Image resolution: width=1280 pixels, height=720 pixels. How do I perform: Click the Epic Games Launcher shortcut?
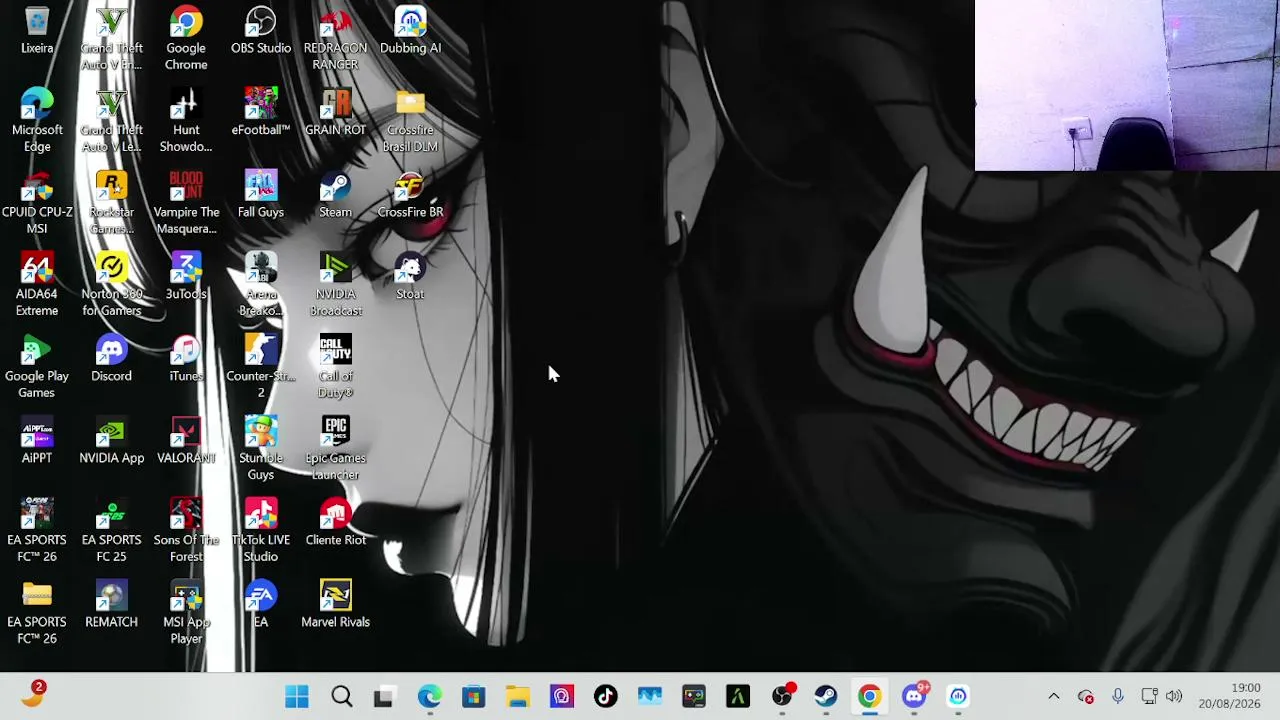(x=335, y=449)
